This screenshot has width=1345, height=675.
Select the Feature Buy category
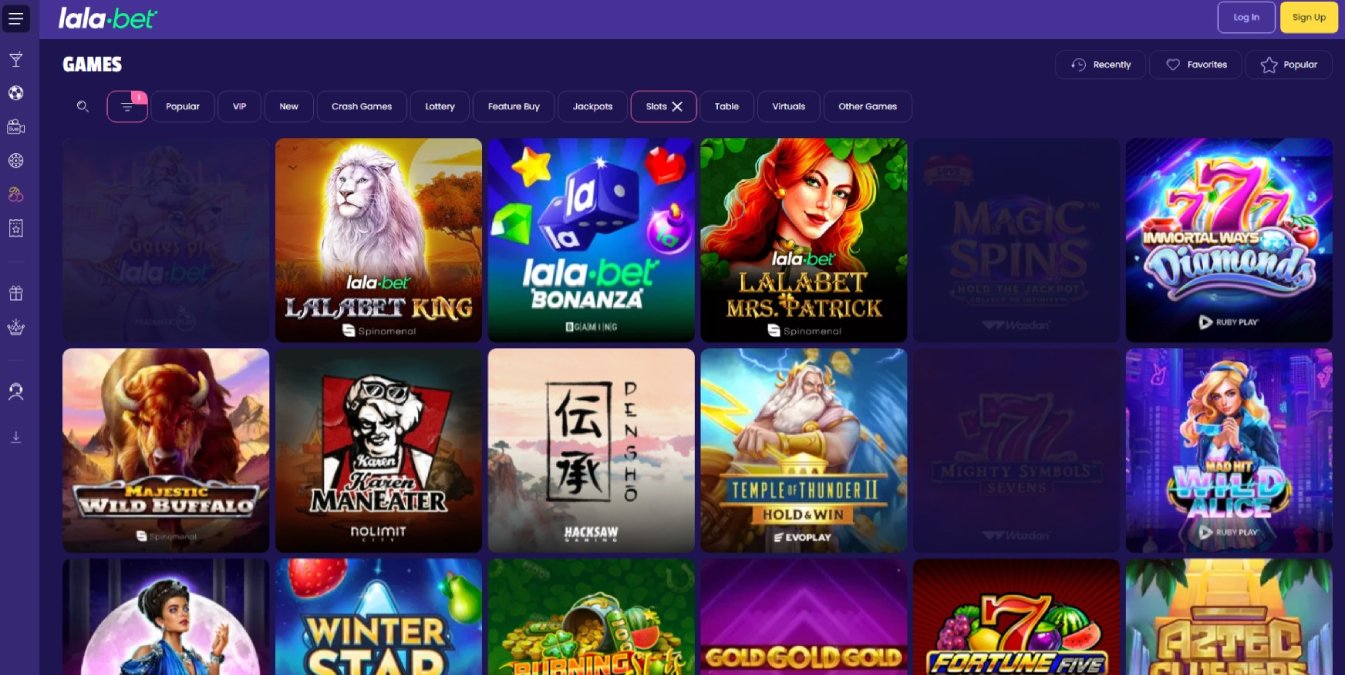514,106
